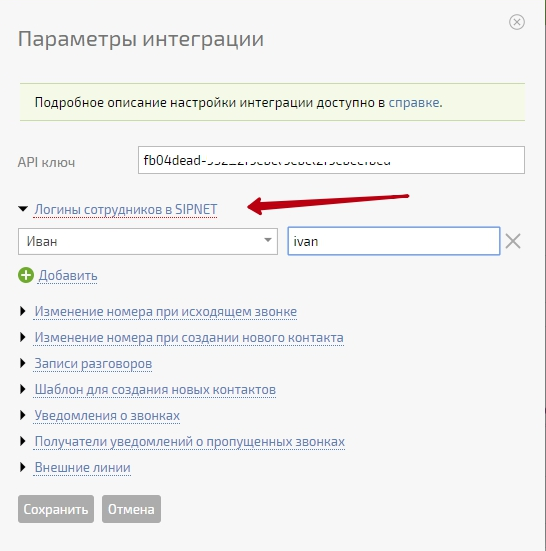Screen dimensions: 546x551
Task: Open the Иван employee dropdown
Action: [x=148, y=241]
